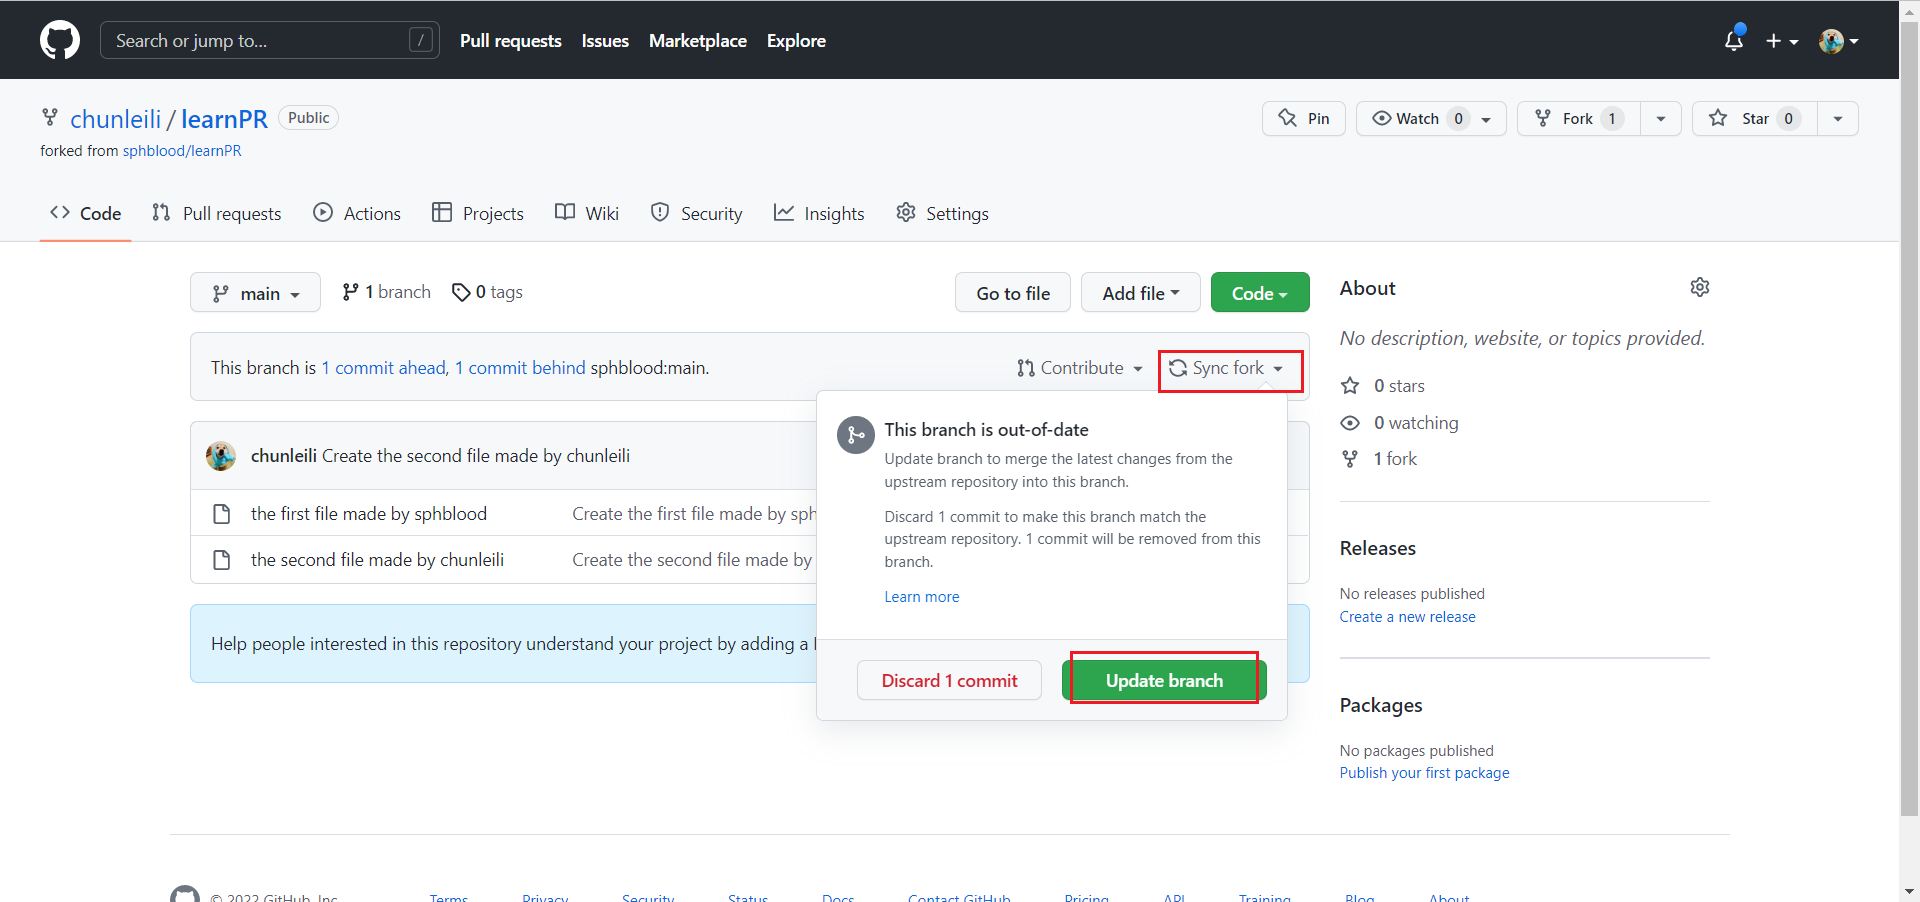
Task: Open the Projects tab
Action: pyautogui.click(x=478, y=213)
